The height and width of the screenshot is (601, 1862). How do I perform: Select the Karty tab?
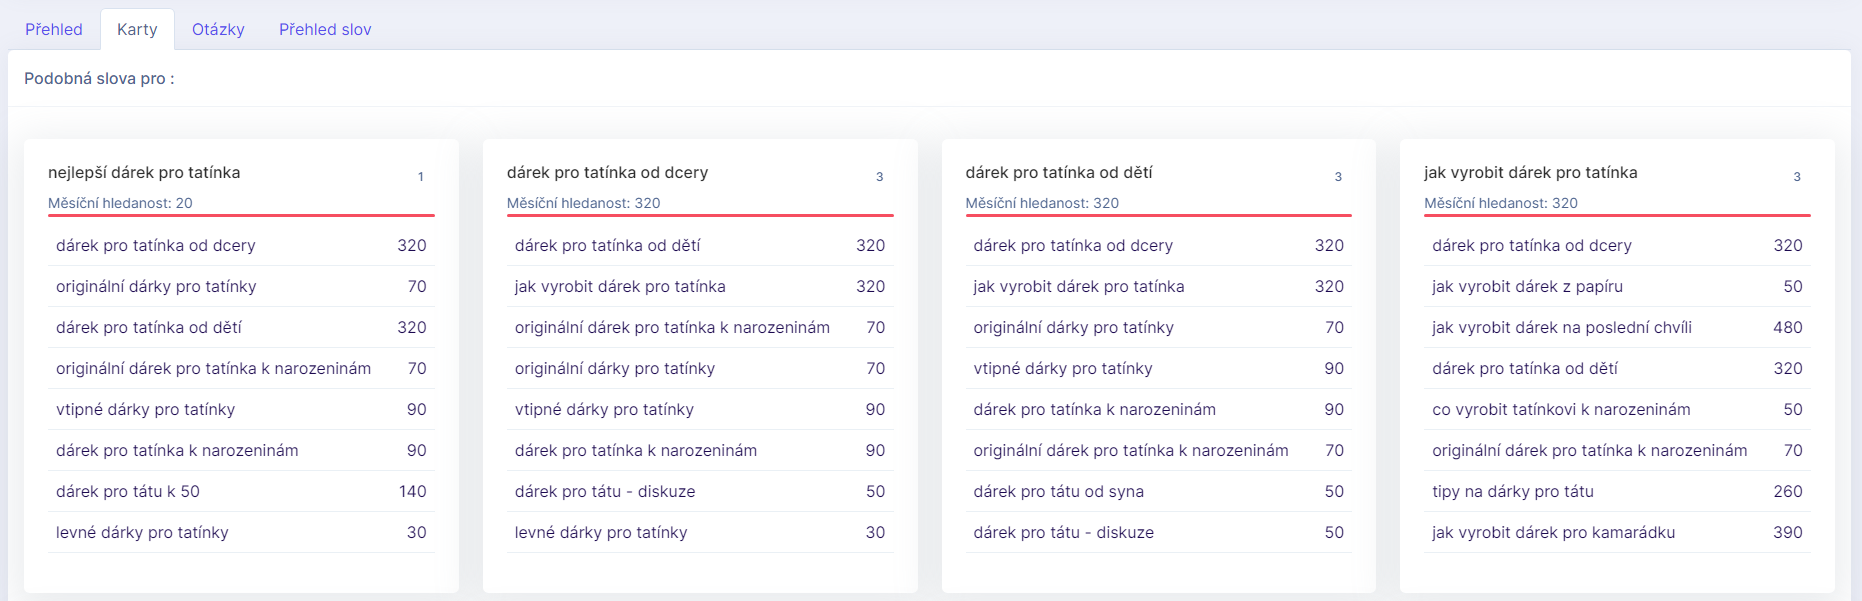(137, 29)
